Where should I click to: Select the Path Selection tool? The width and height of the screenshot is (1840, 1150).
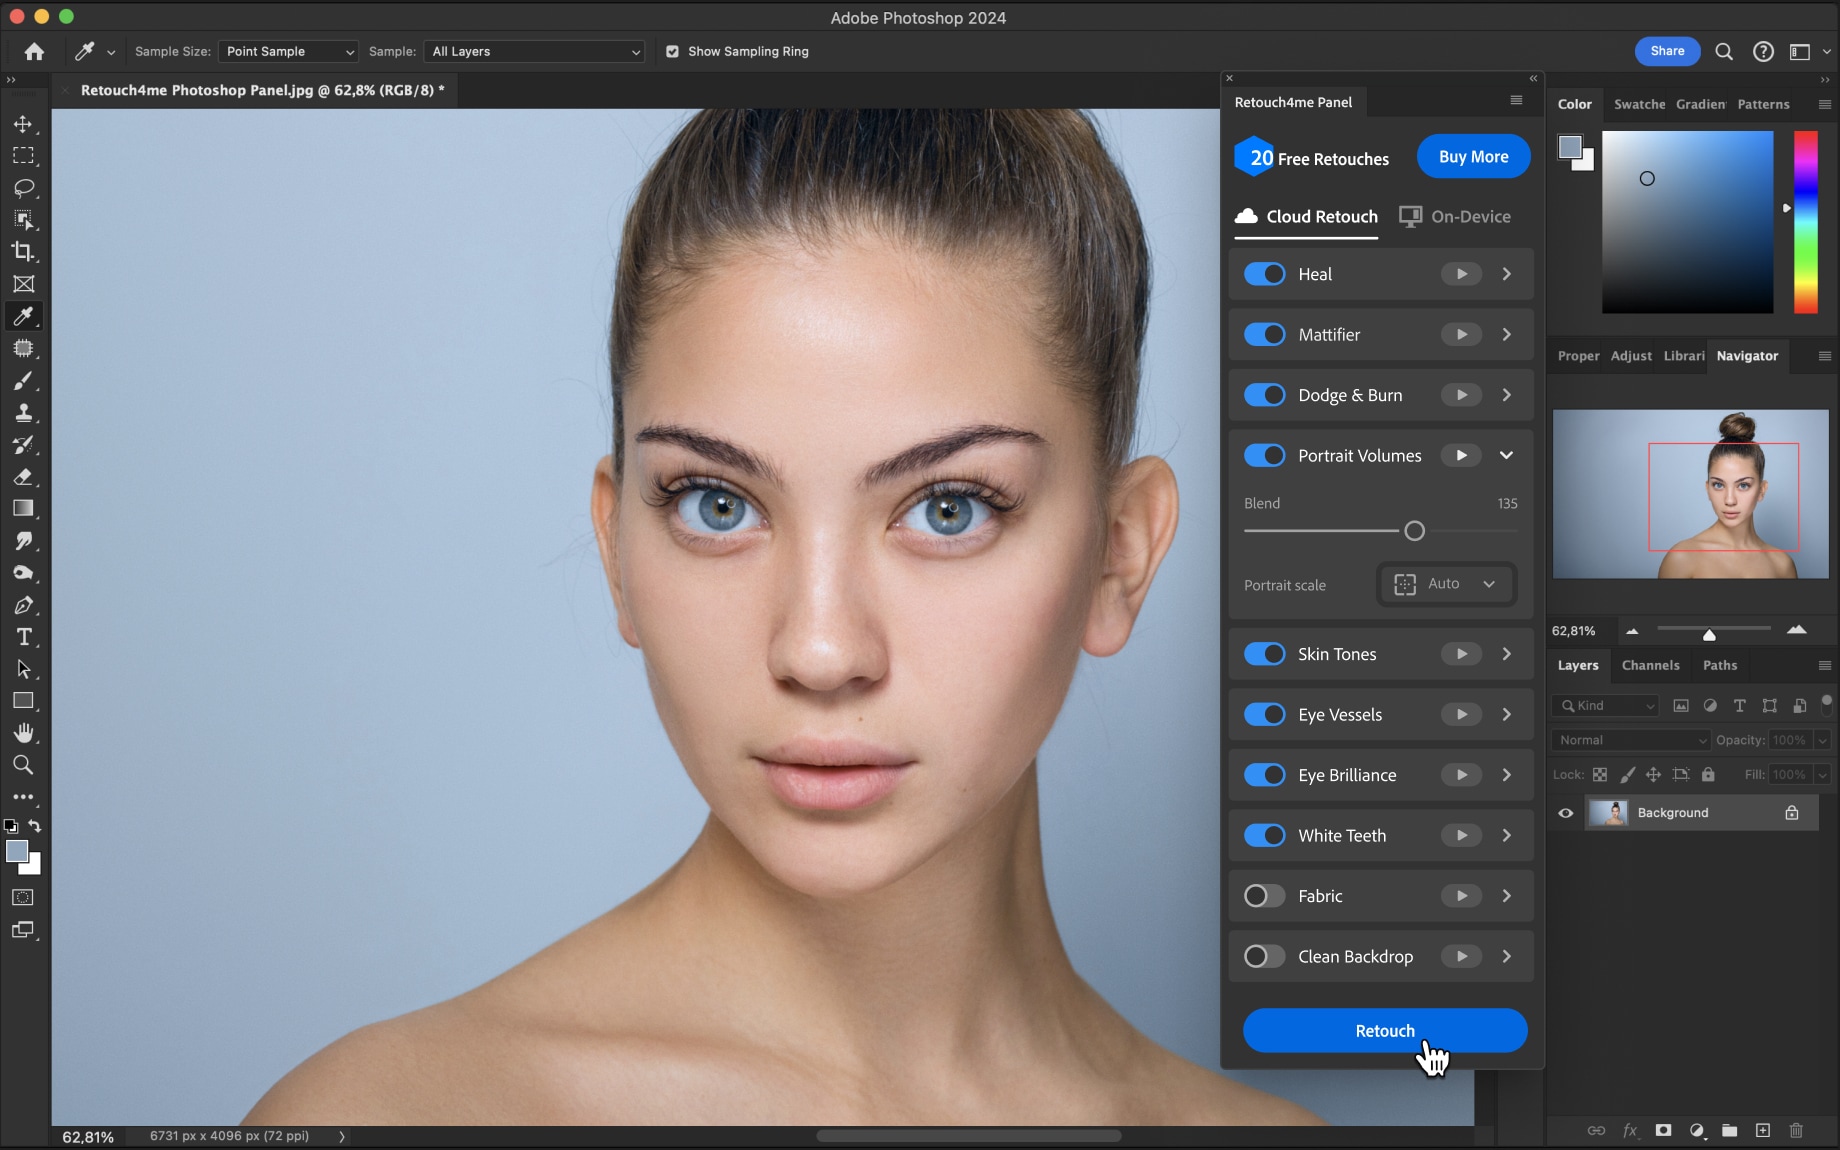click(23, 669)
